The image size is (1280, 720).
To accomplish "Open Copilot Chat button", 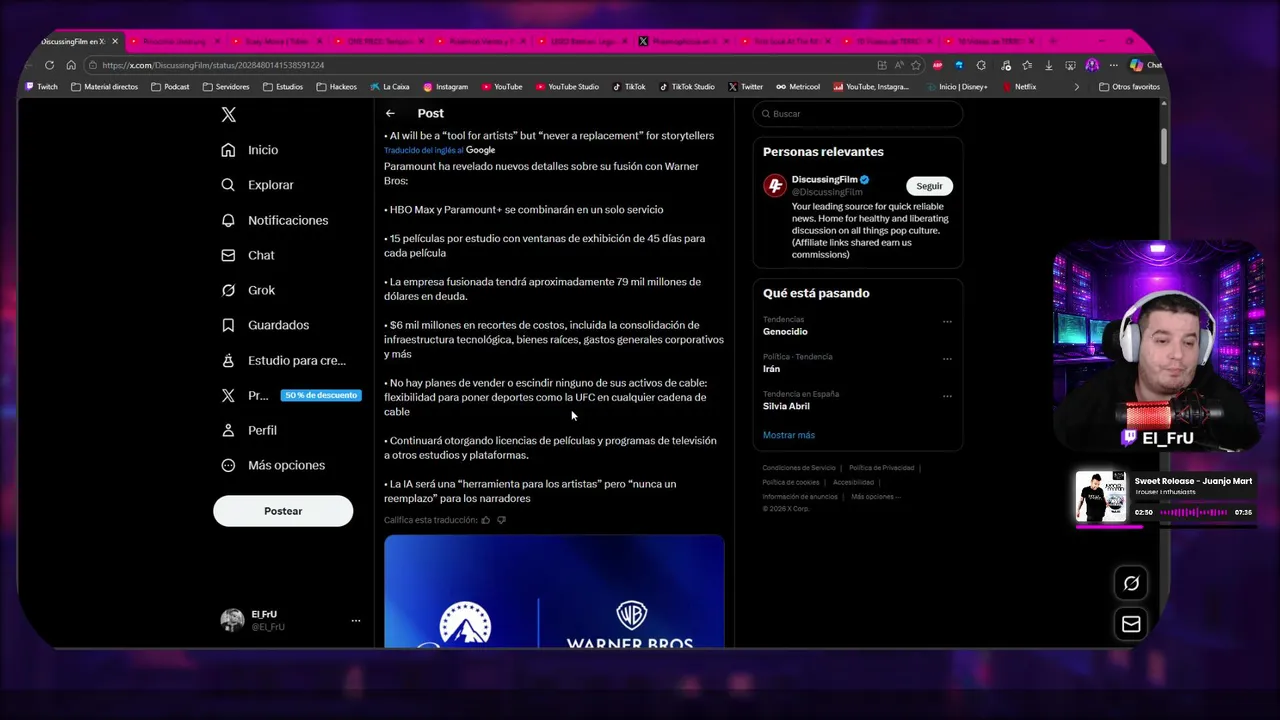I will (1146, 65).
